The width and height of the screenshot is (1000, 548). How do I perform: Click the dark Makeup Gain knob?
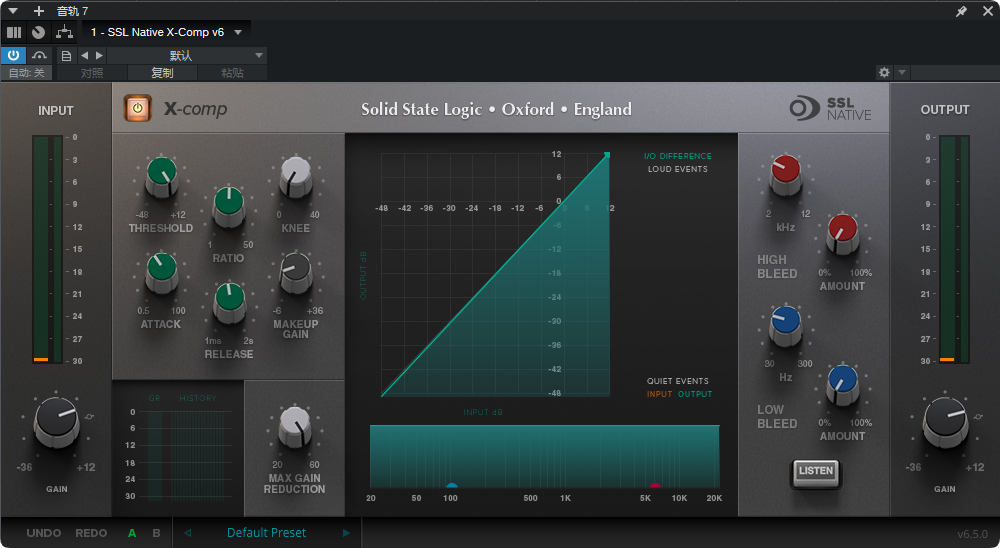(296, 272)
